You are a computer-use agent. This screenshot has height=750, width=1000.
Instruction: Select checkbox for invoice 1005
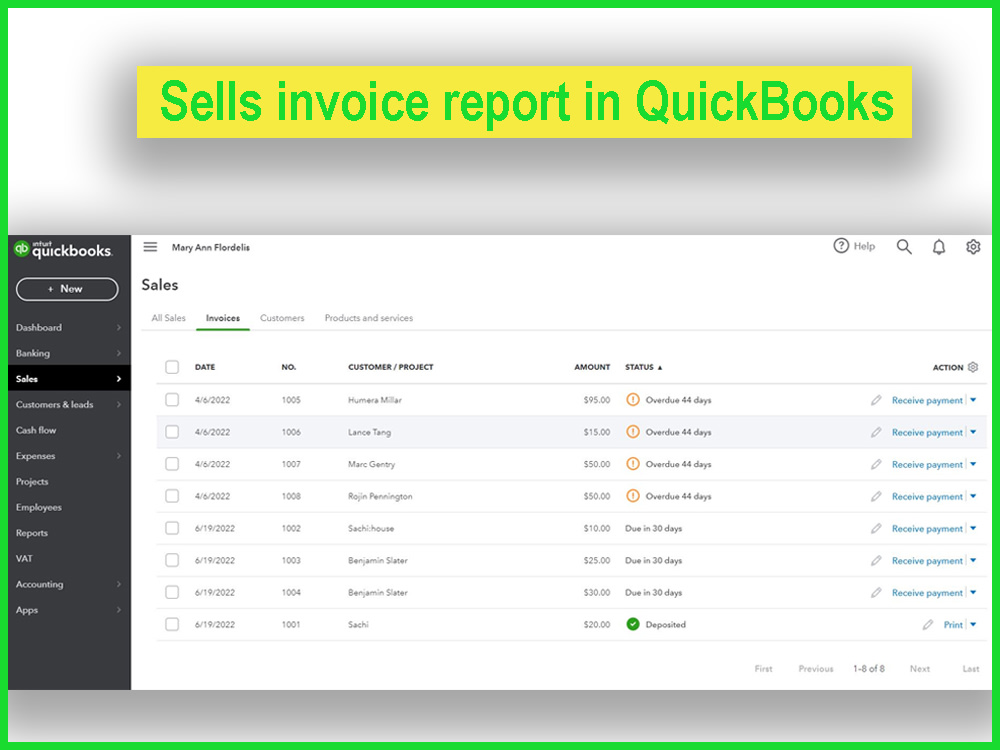pos(172,399)
